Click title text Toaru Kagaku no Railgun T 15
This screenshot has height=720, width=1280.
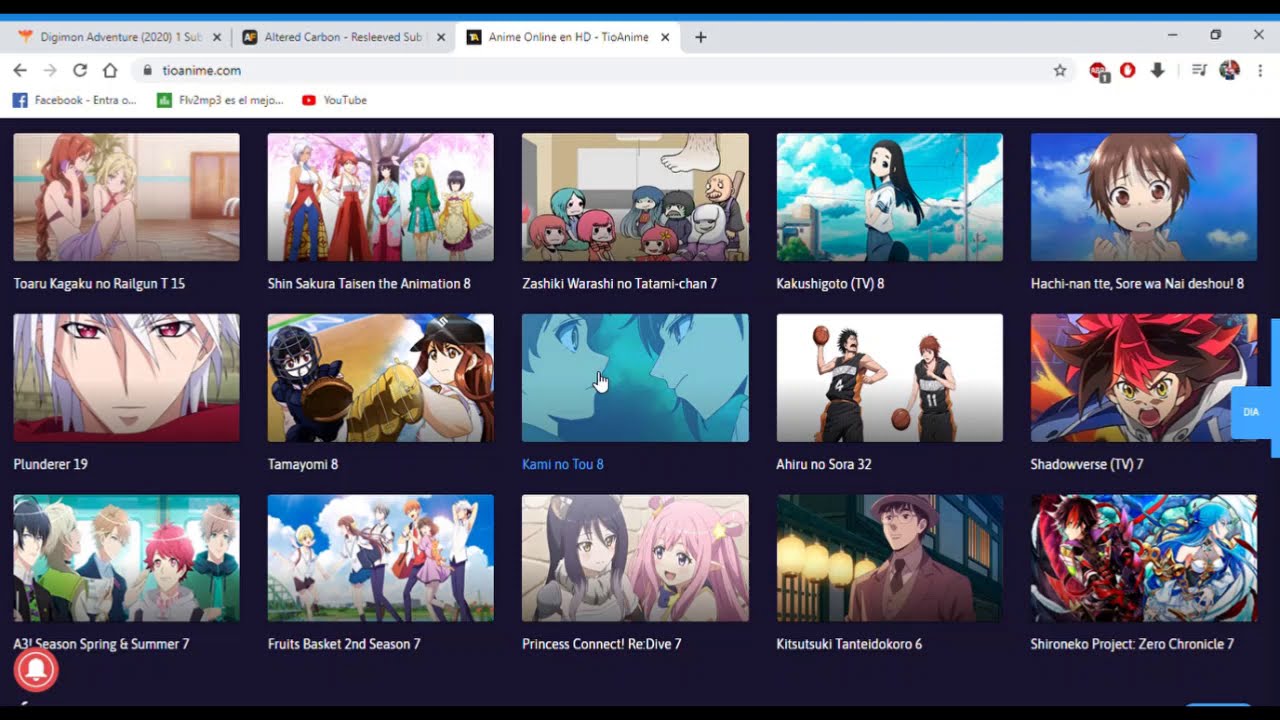[x=99, y=284]
